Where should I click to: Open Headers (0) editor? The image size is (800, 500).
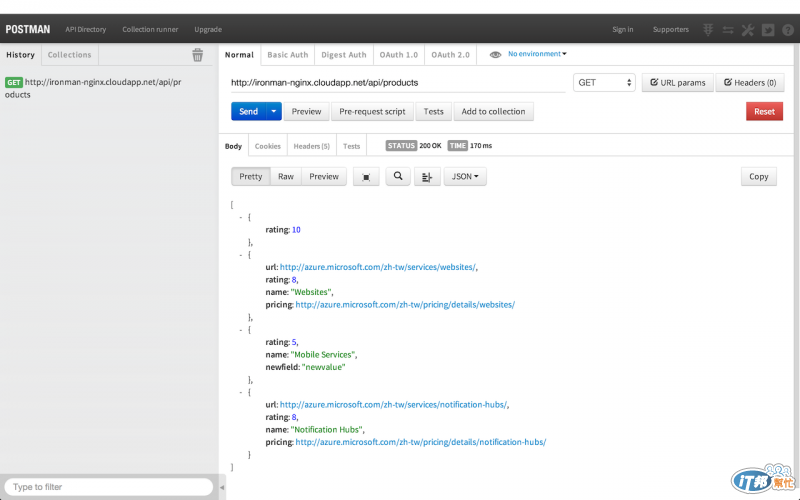pos(750,83)
